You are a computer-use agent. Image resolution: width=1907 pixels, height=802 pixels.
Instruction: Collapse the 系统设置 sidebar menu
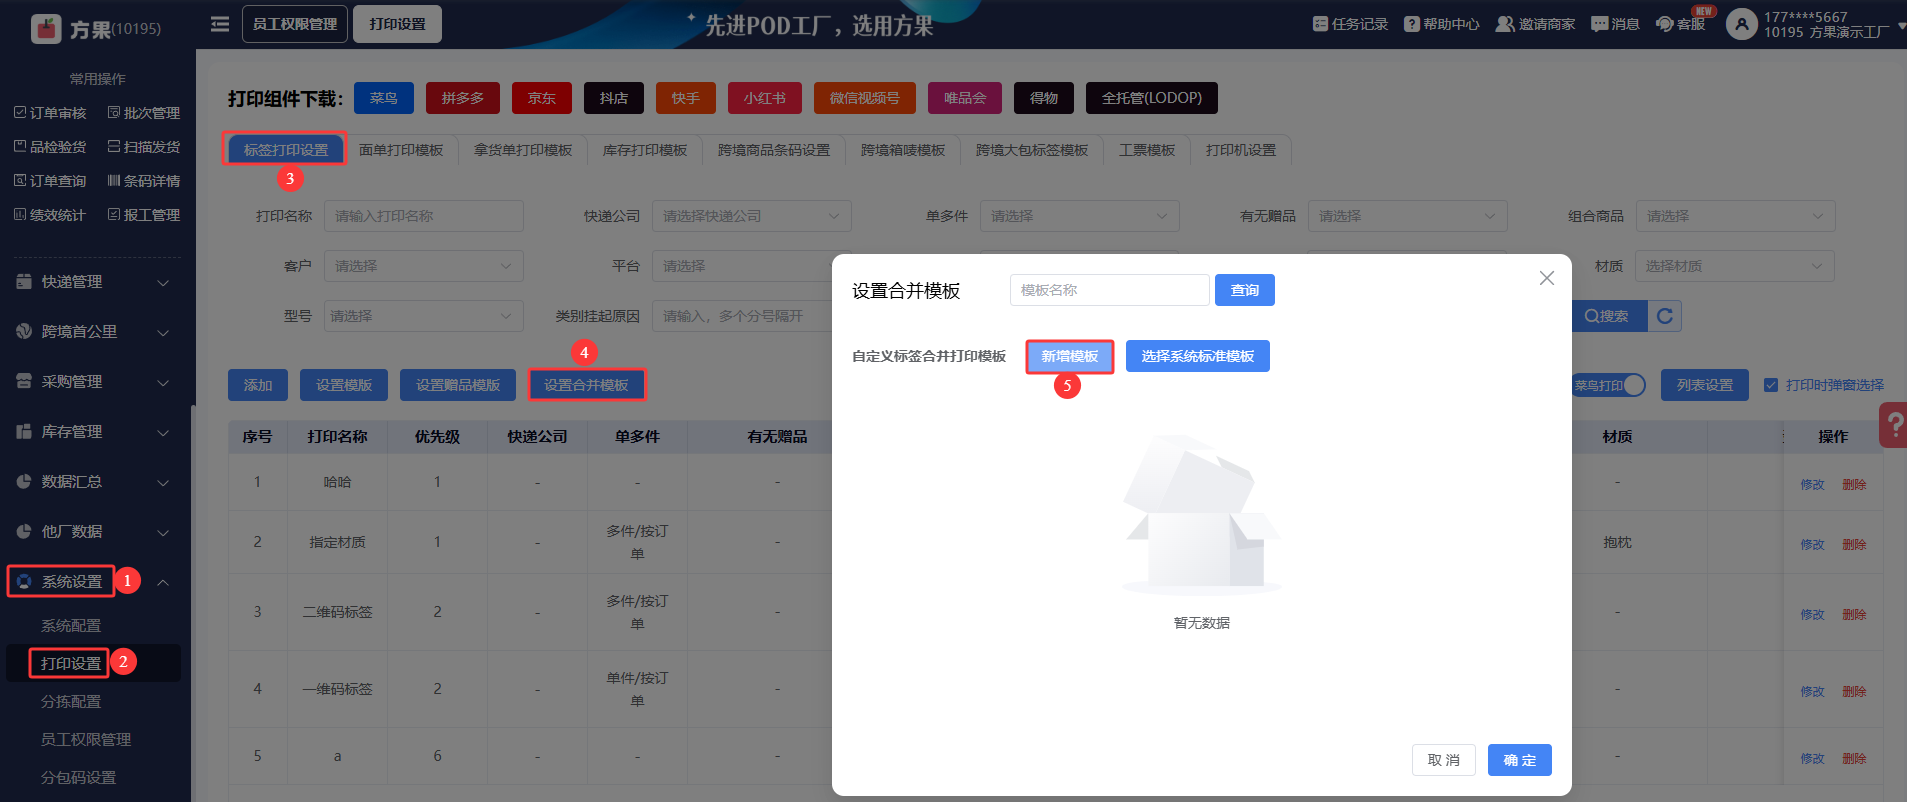click(x=92, y=582)
